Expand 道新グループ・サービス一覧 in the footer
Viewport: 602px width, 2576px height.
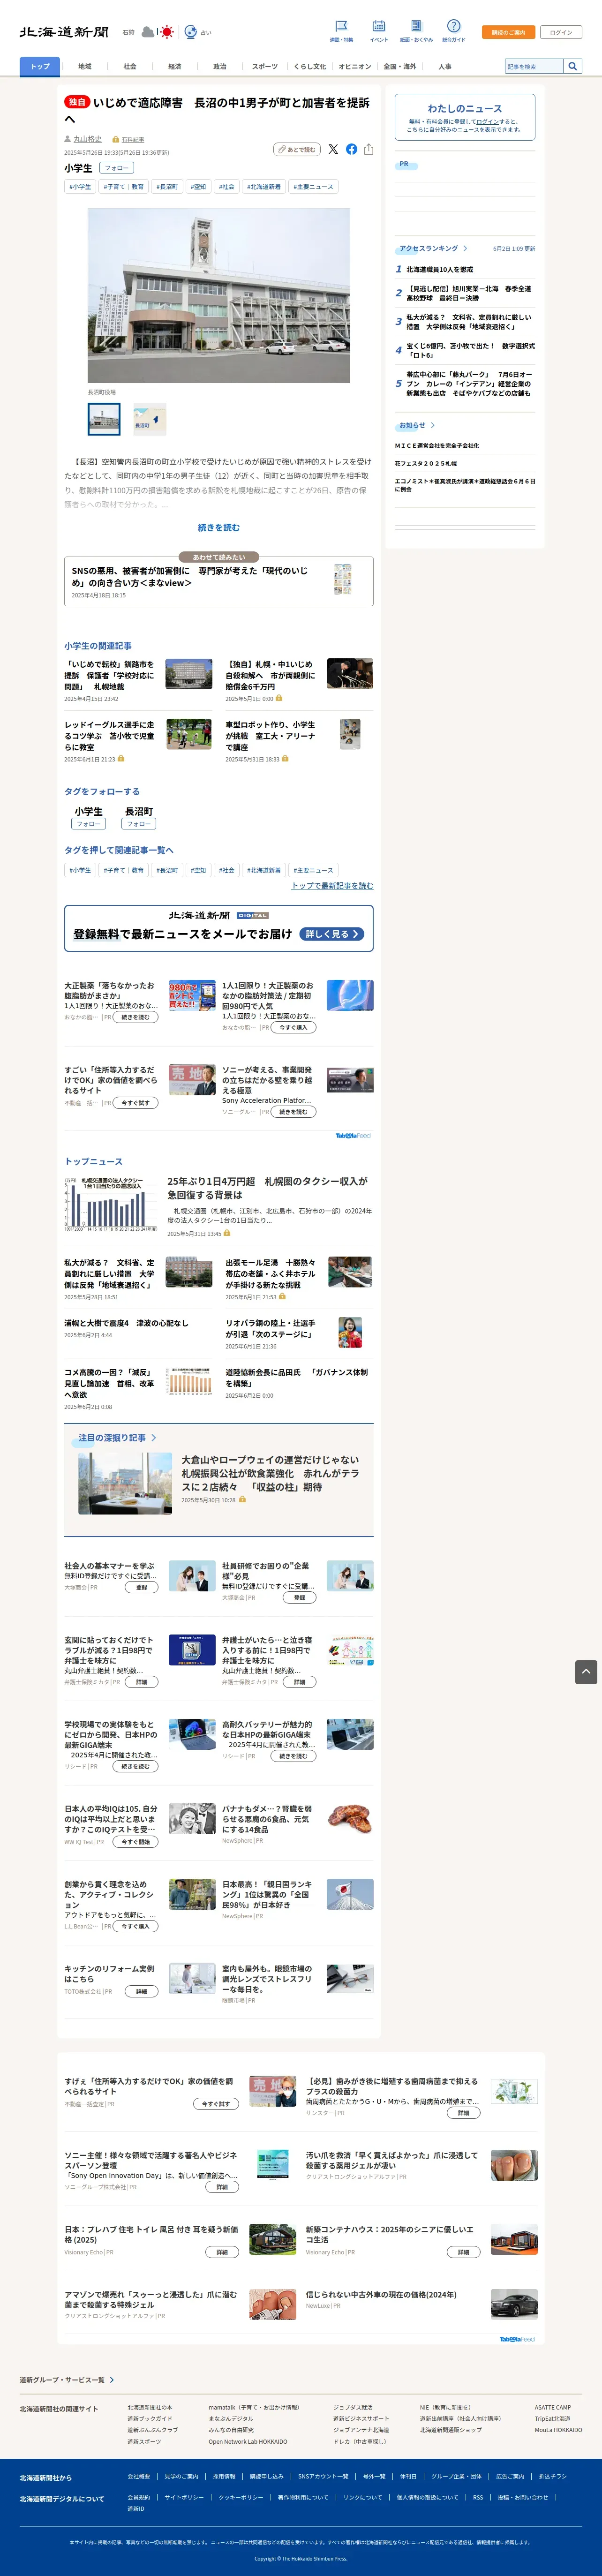(112, 2380)
